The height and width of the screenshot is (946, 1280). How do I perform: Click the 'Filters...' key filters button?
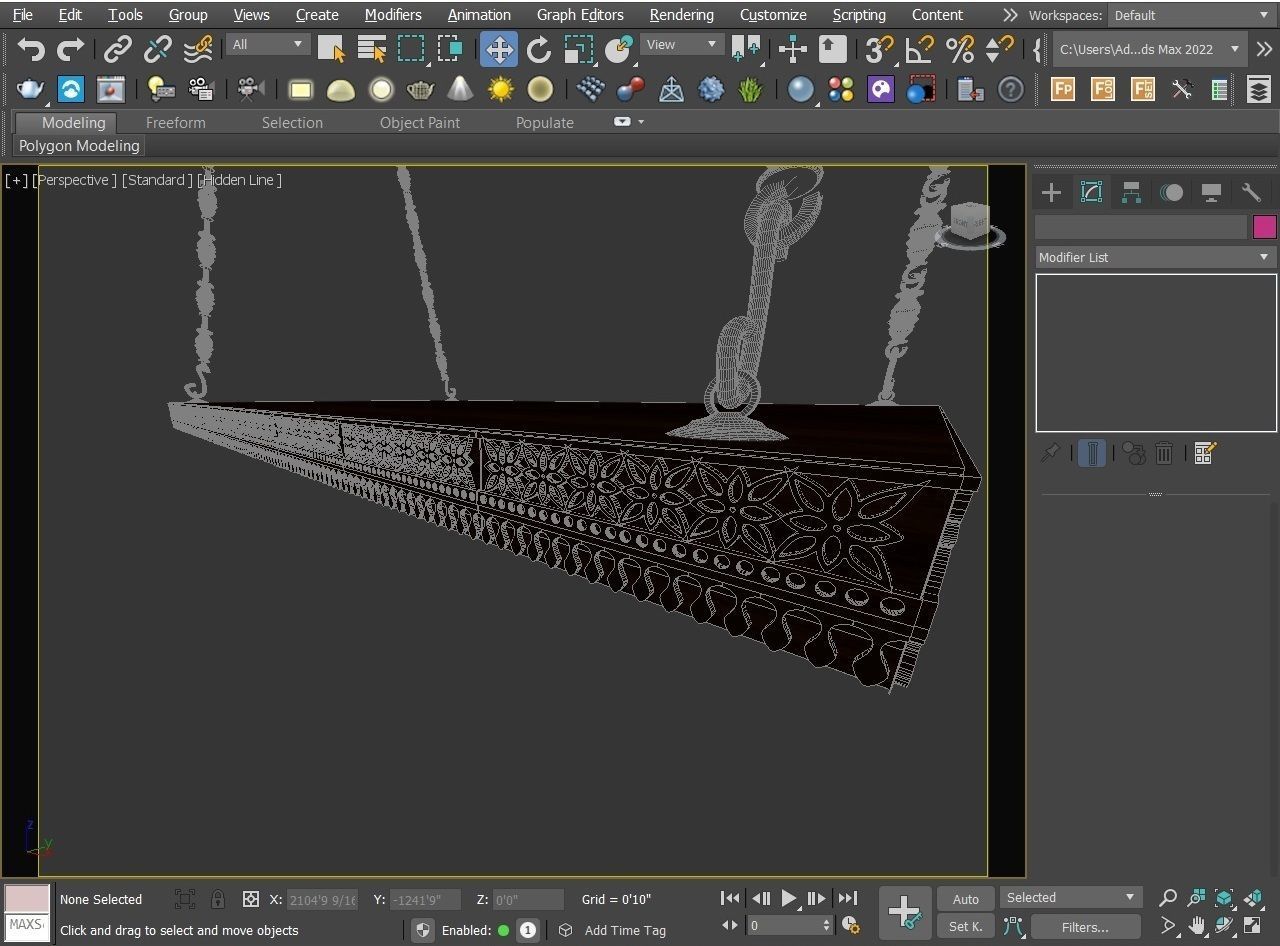(1085, 927)
